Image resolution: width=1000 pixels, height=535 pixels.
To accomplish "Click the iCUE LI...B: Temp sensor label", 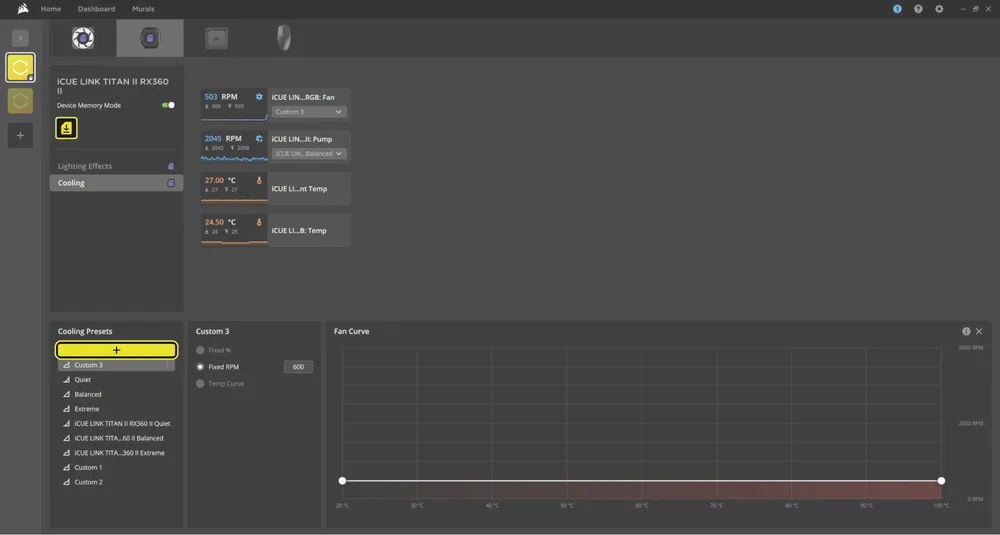I will pos(298,231).
